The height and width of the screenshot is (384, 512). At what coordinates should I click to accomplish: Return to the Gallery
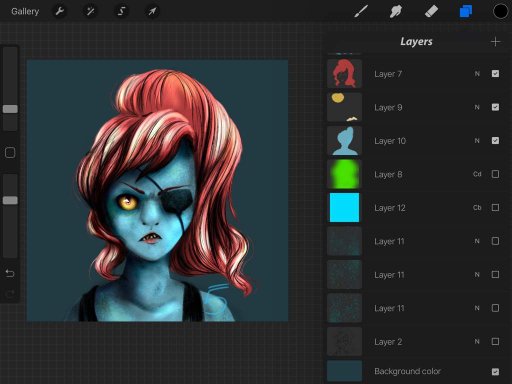pyautogui.click(x=25, y=11)
